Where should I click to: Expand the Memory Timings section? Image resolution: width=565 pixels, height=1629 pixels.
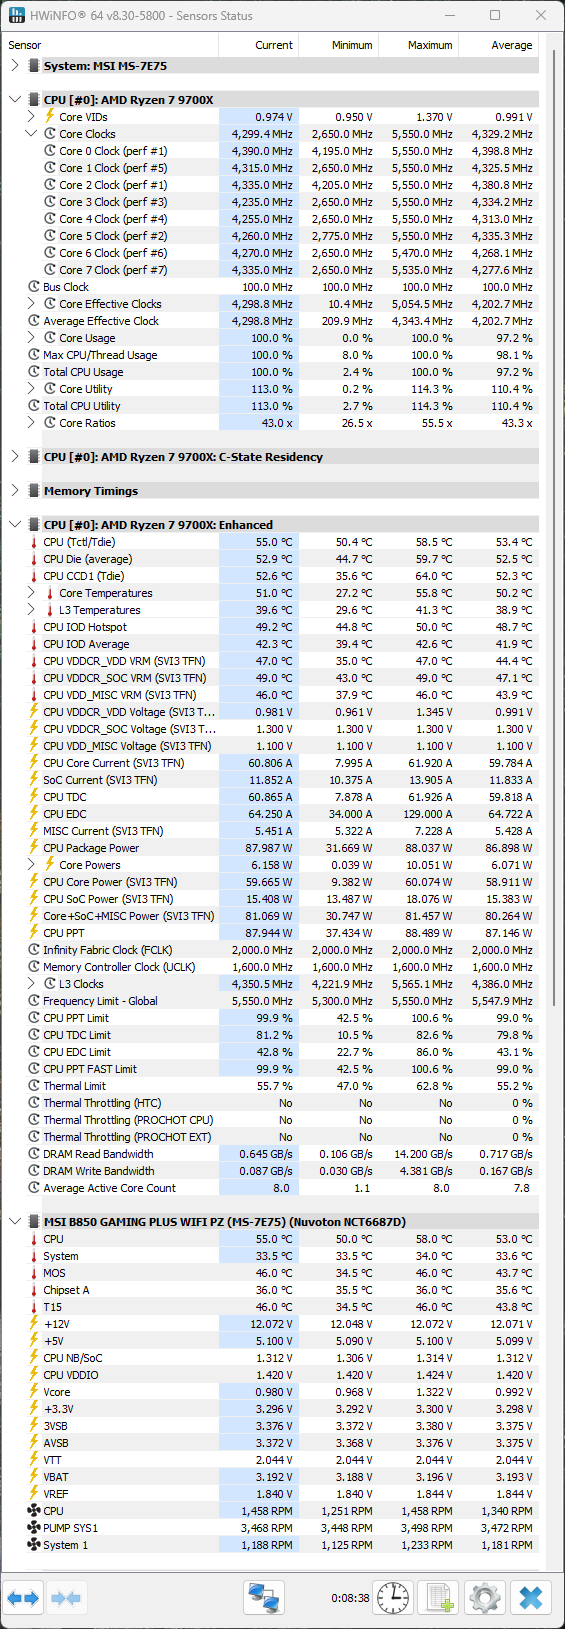(x=15, y=491)
